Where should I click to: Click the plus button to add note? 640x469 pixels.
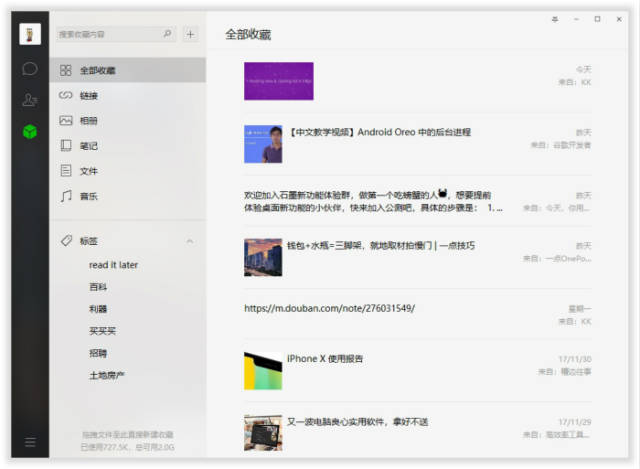click(x=190, y=34)
